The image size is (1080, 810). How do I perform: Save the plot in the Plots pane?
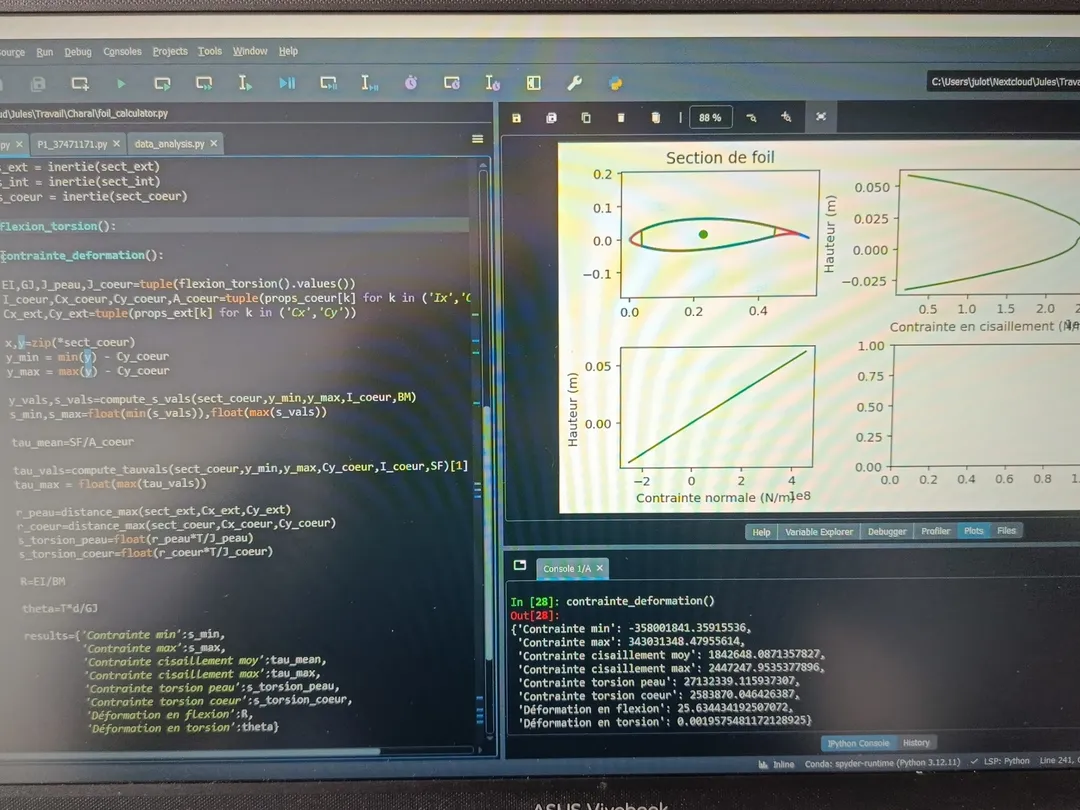click(x=517, y=118)
